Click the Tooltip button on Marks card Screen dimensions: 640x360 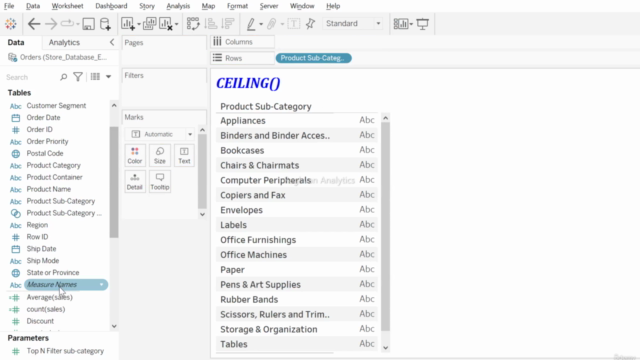[x=160, y=182]
